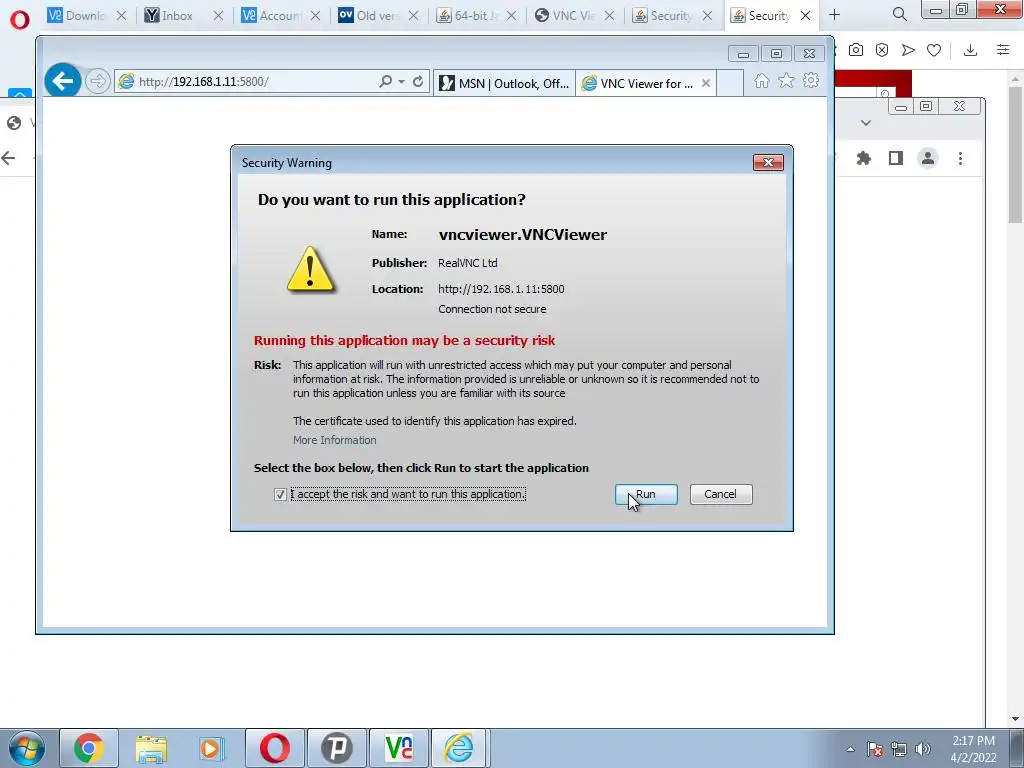Click the search magnifier in IE address bar

click(x=386, y=81)
